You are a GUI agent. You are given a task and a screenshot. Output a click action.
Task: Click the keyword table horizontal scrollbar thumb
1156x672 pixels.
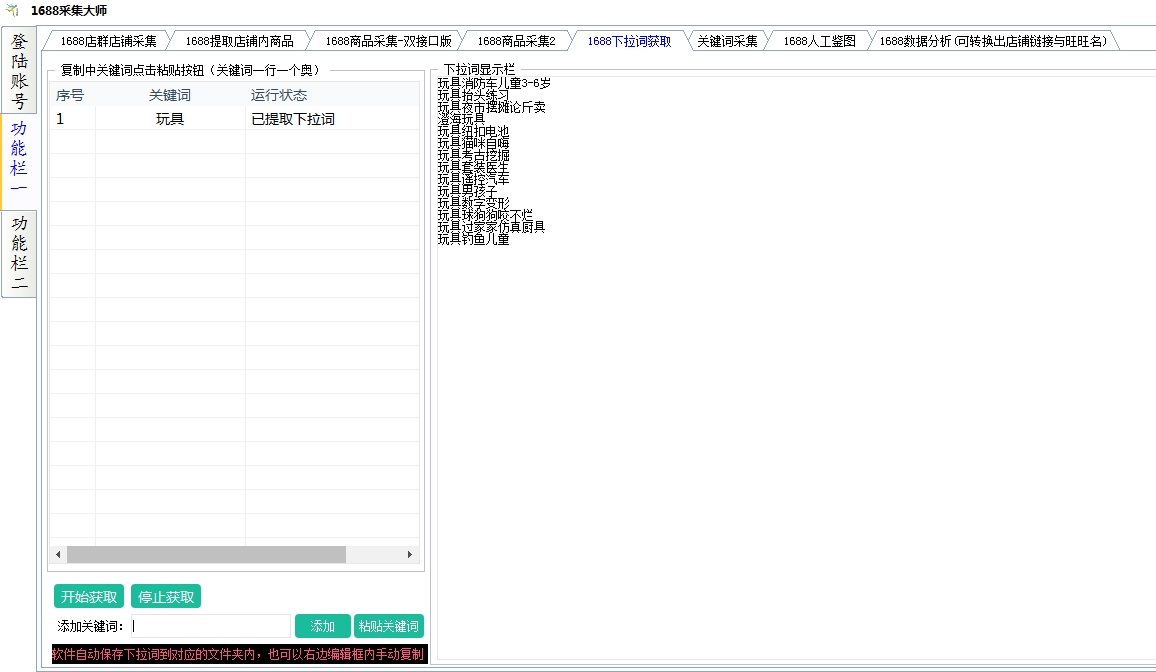[206, 554]
